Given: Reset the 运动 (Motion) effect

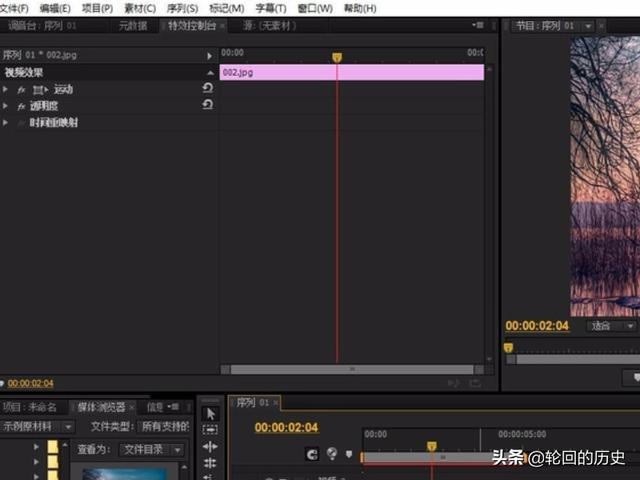Looking at the screenshot, I should 207,89.
